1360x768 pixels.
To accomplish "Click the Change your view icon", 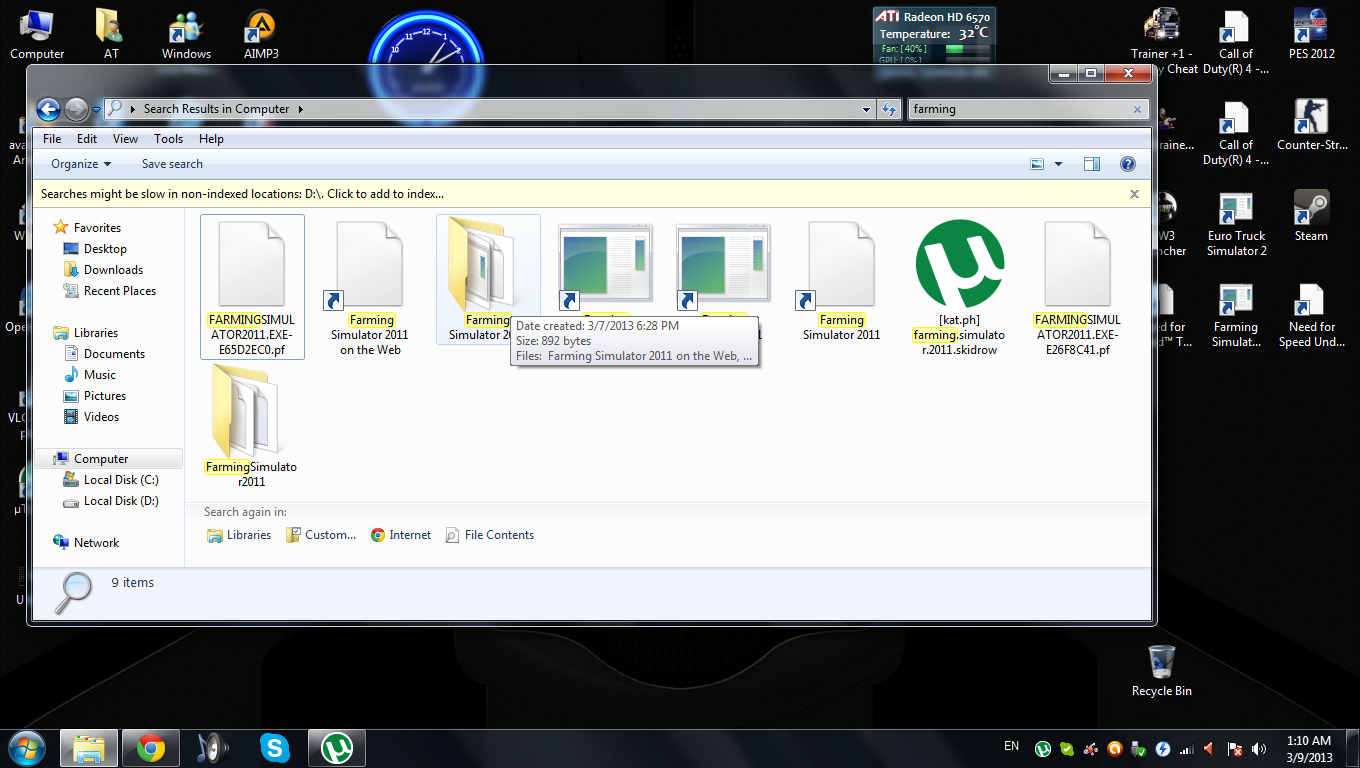I will [x=1037, y=164].
